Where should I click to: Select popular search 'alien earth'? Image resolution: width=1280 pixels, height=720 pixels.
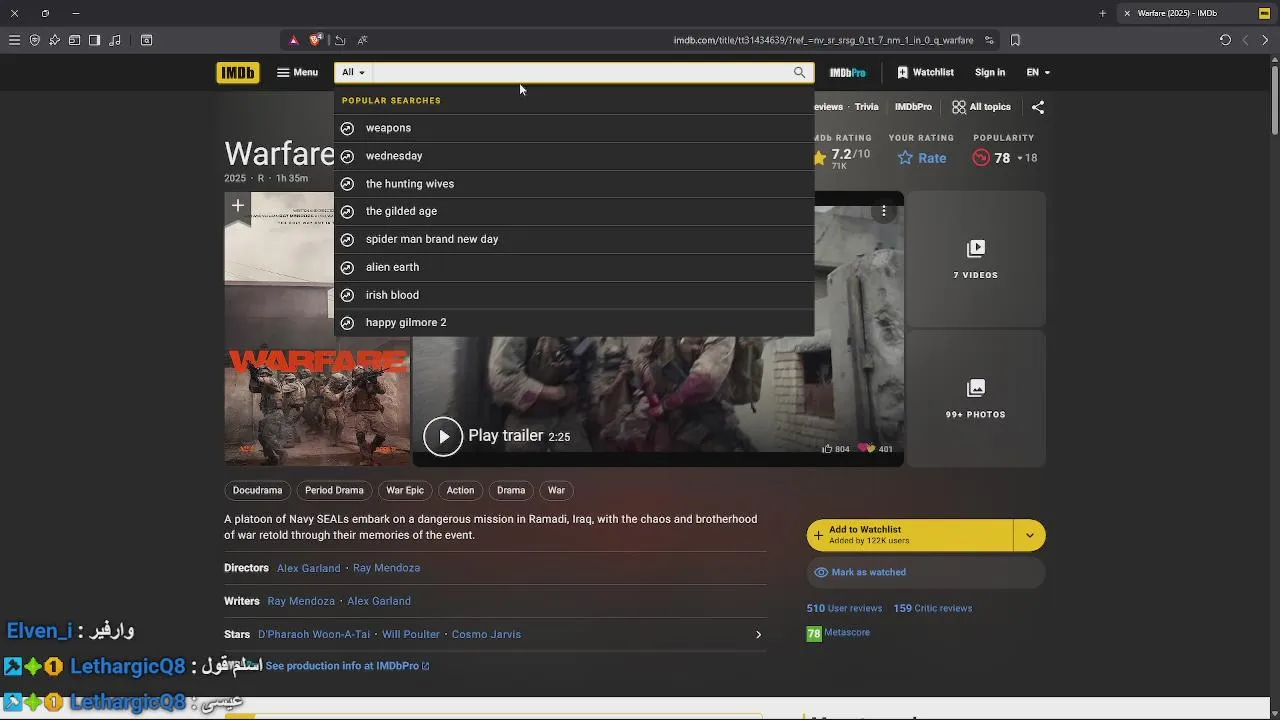tap(574, 267)
